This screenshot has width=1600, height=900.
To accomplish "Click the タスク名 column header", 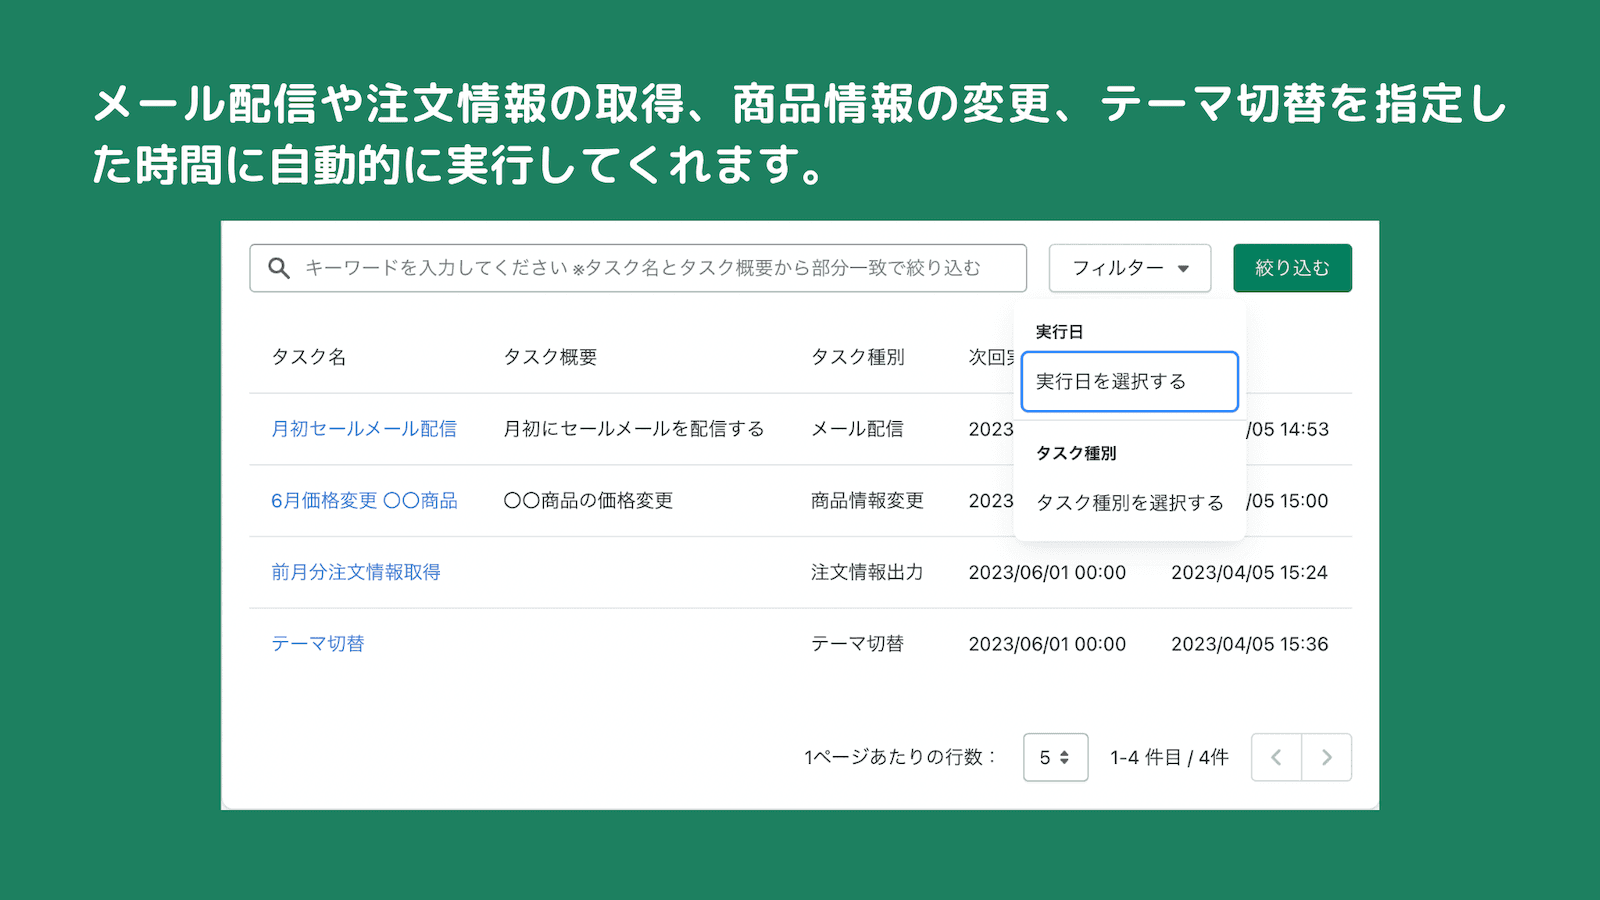I will (308, 356).
